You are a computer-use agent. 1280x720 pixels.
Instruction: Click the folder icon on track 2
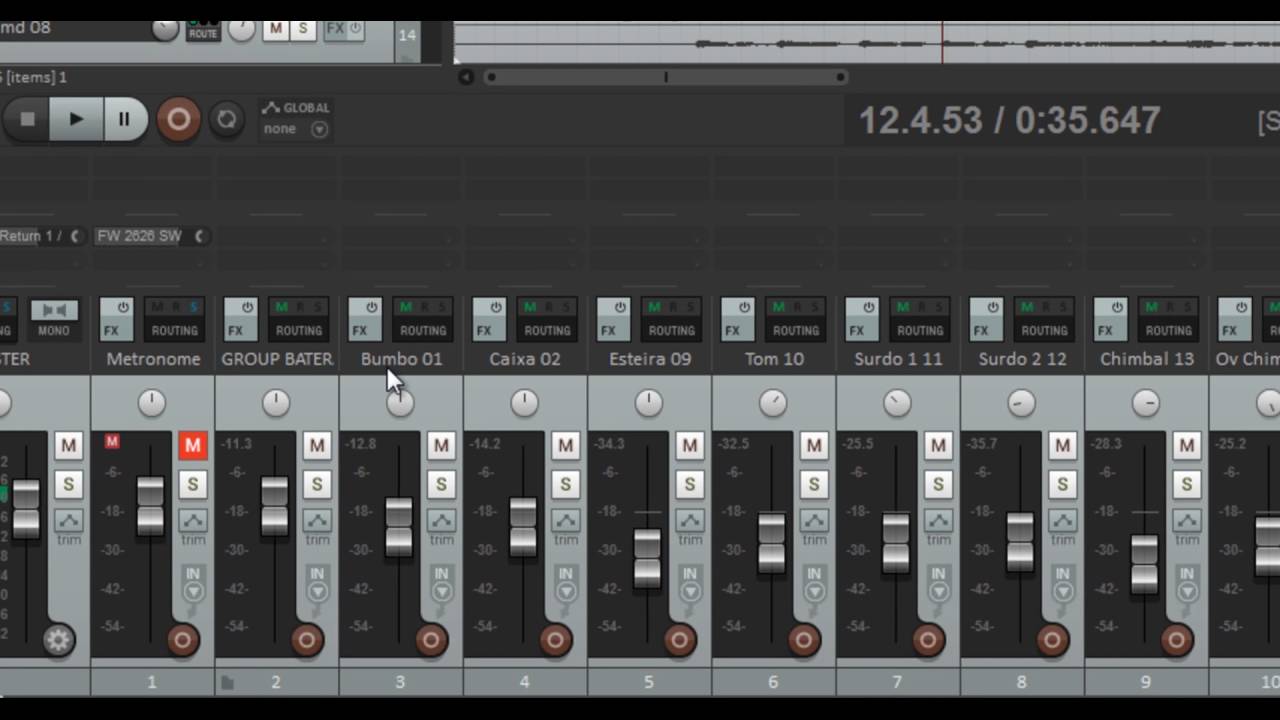227,683
